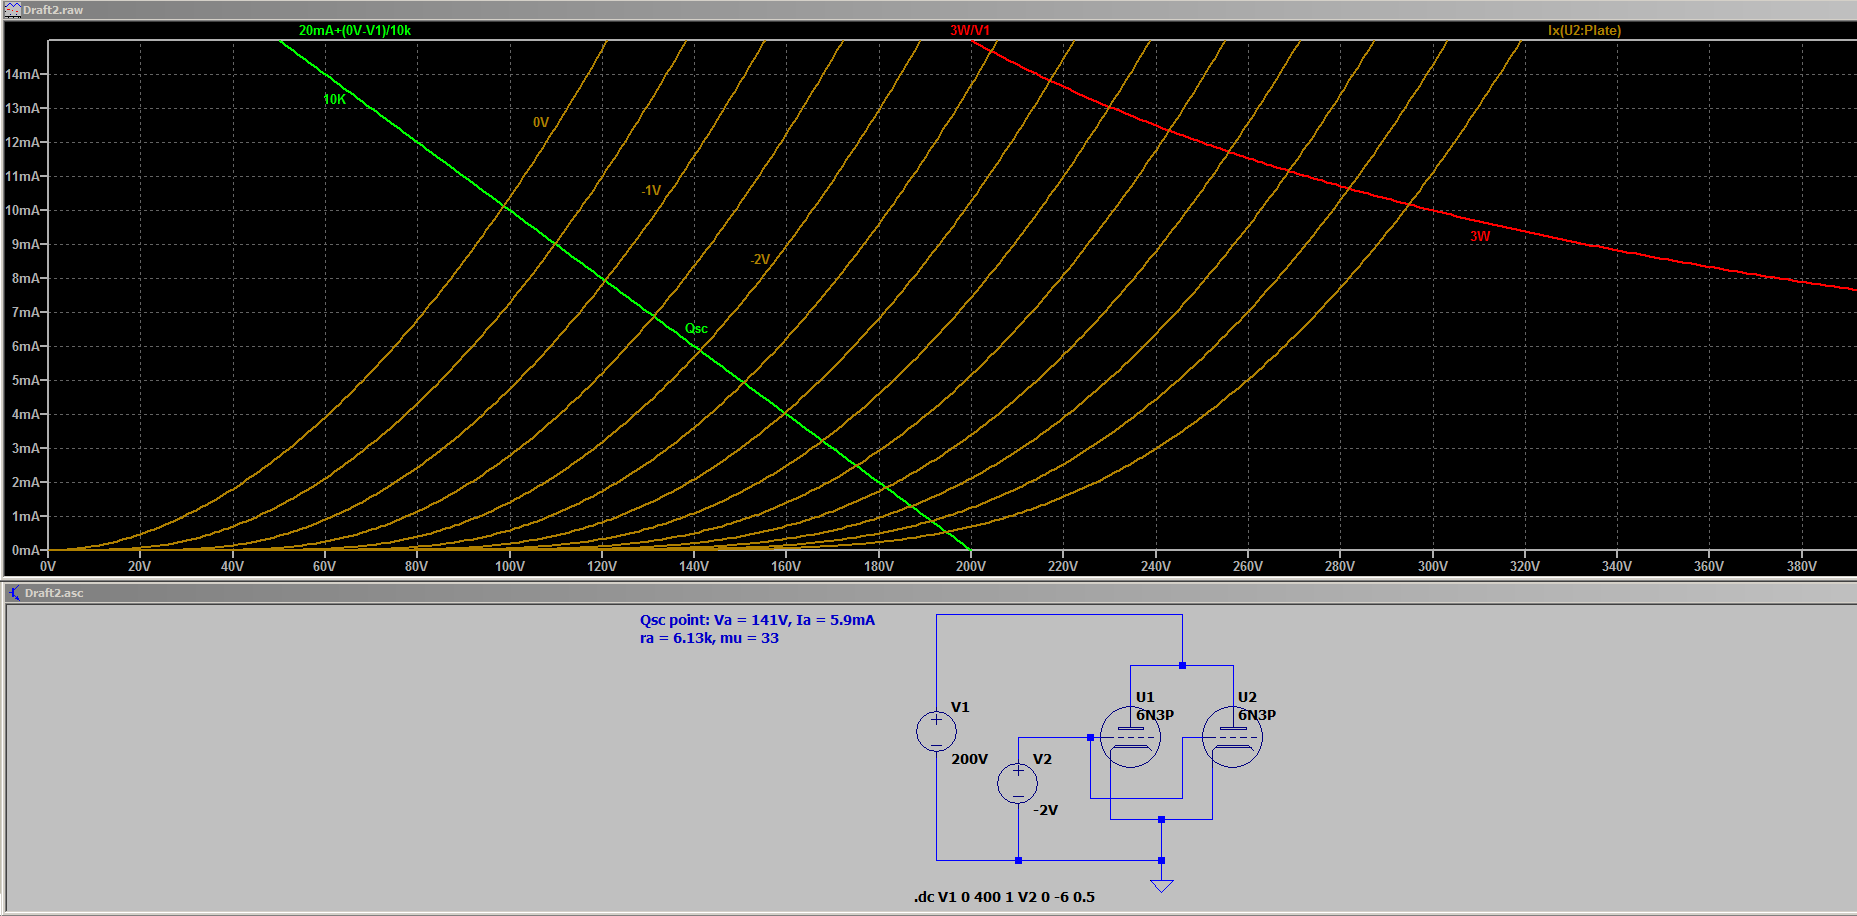The width and height of the screenshot is (1857, 916).
Task: Click the 10K load line annotation
Action: [x=334, y=99]
